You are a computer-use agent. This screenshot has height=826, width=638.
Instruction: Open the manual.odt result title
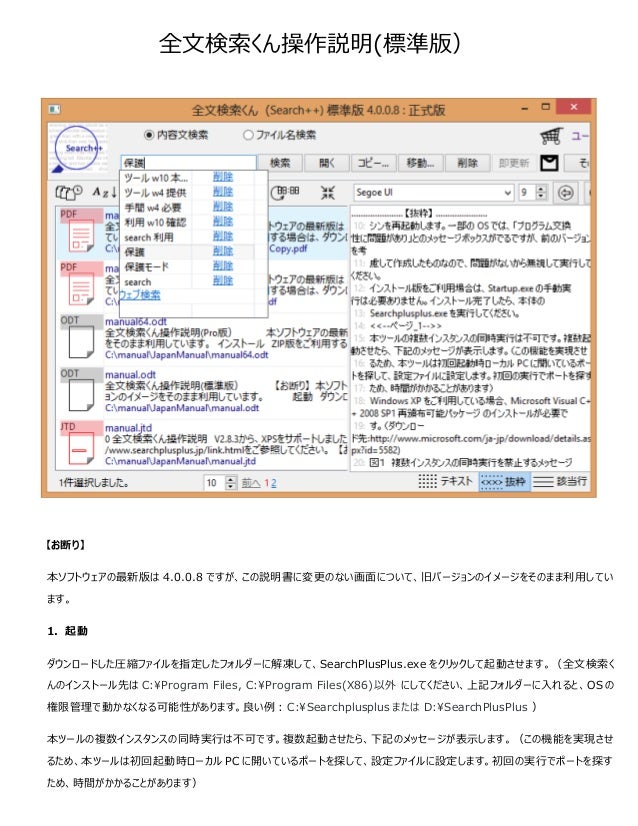tap(130, 375)
